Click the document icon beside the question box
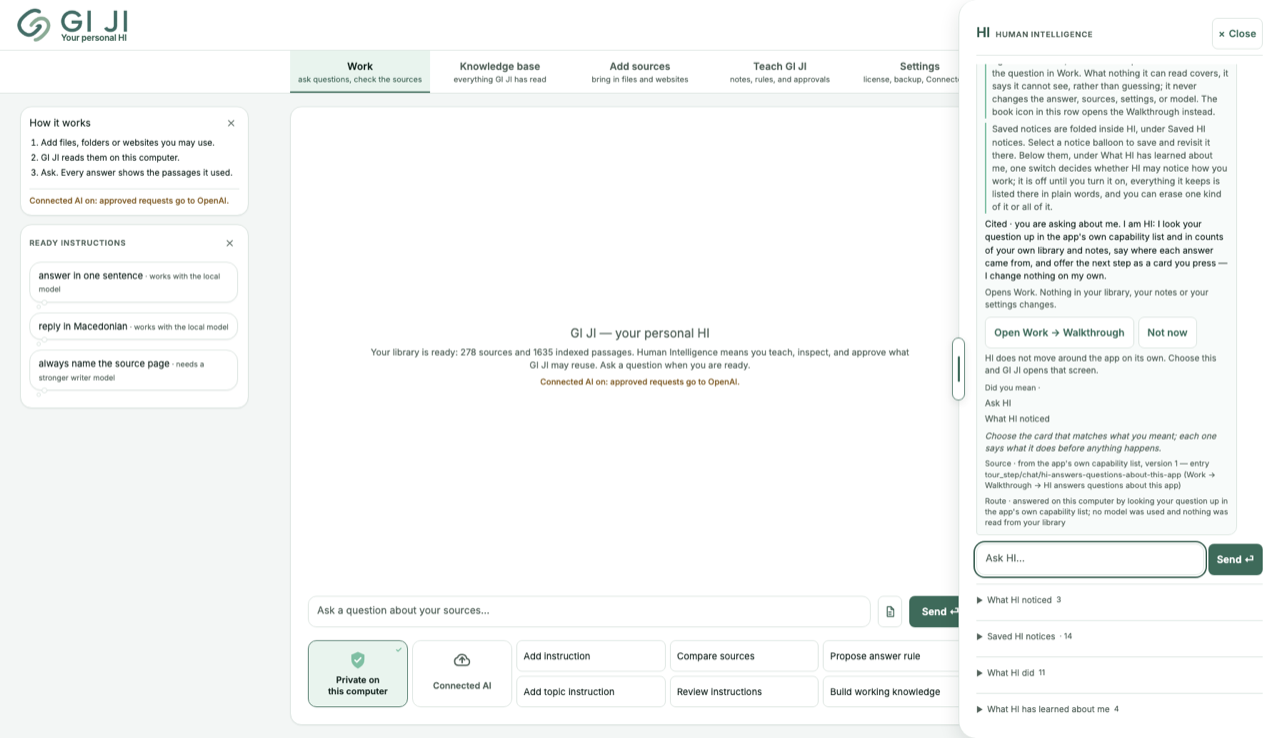 click(x=890, y=612)
